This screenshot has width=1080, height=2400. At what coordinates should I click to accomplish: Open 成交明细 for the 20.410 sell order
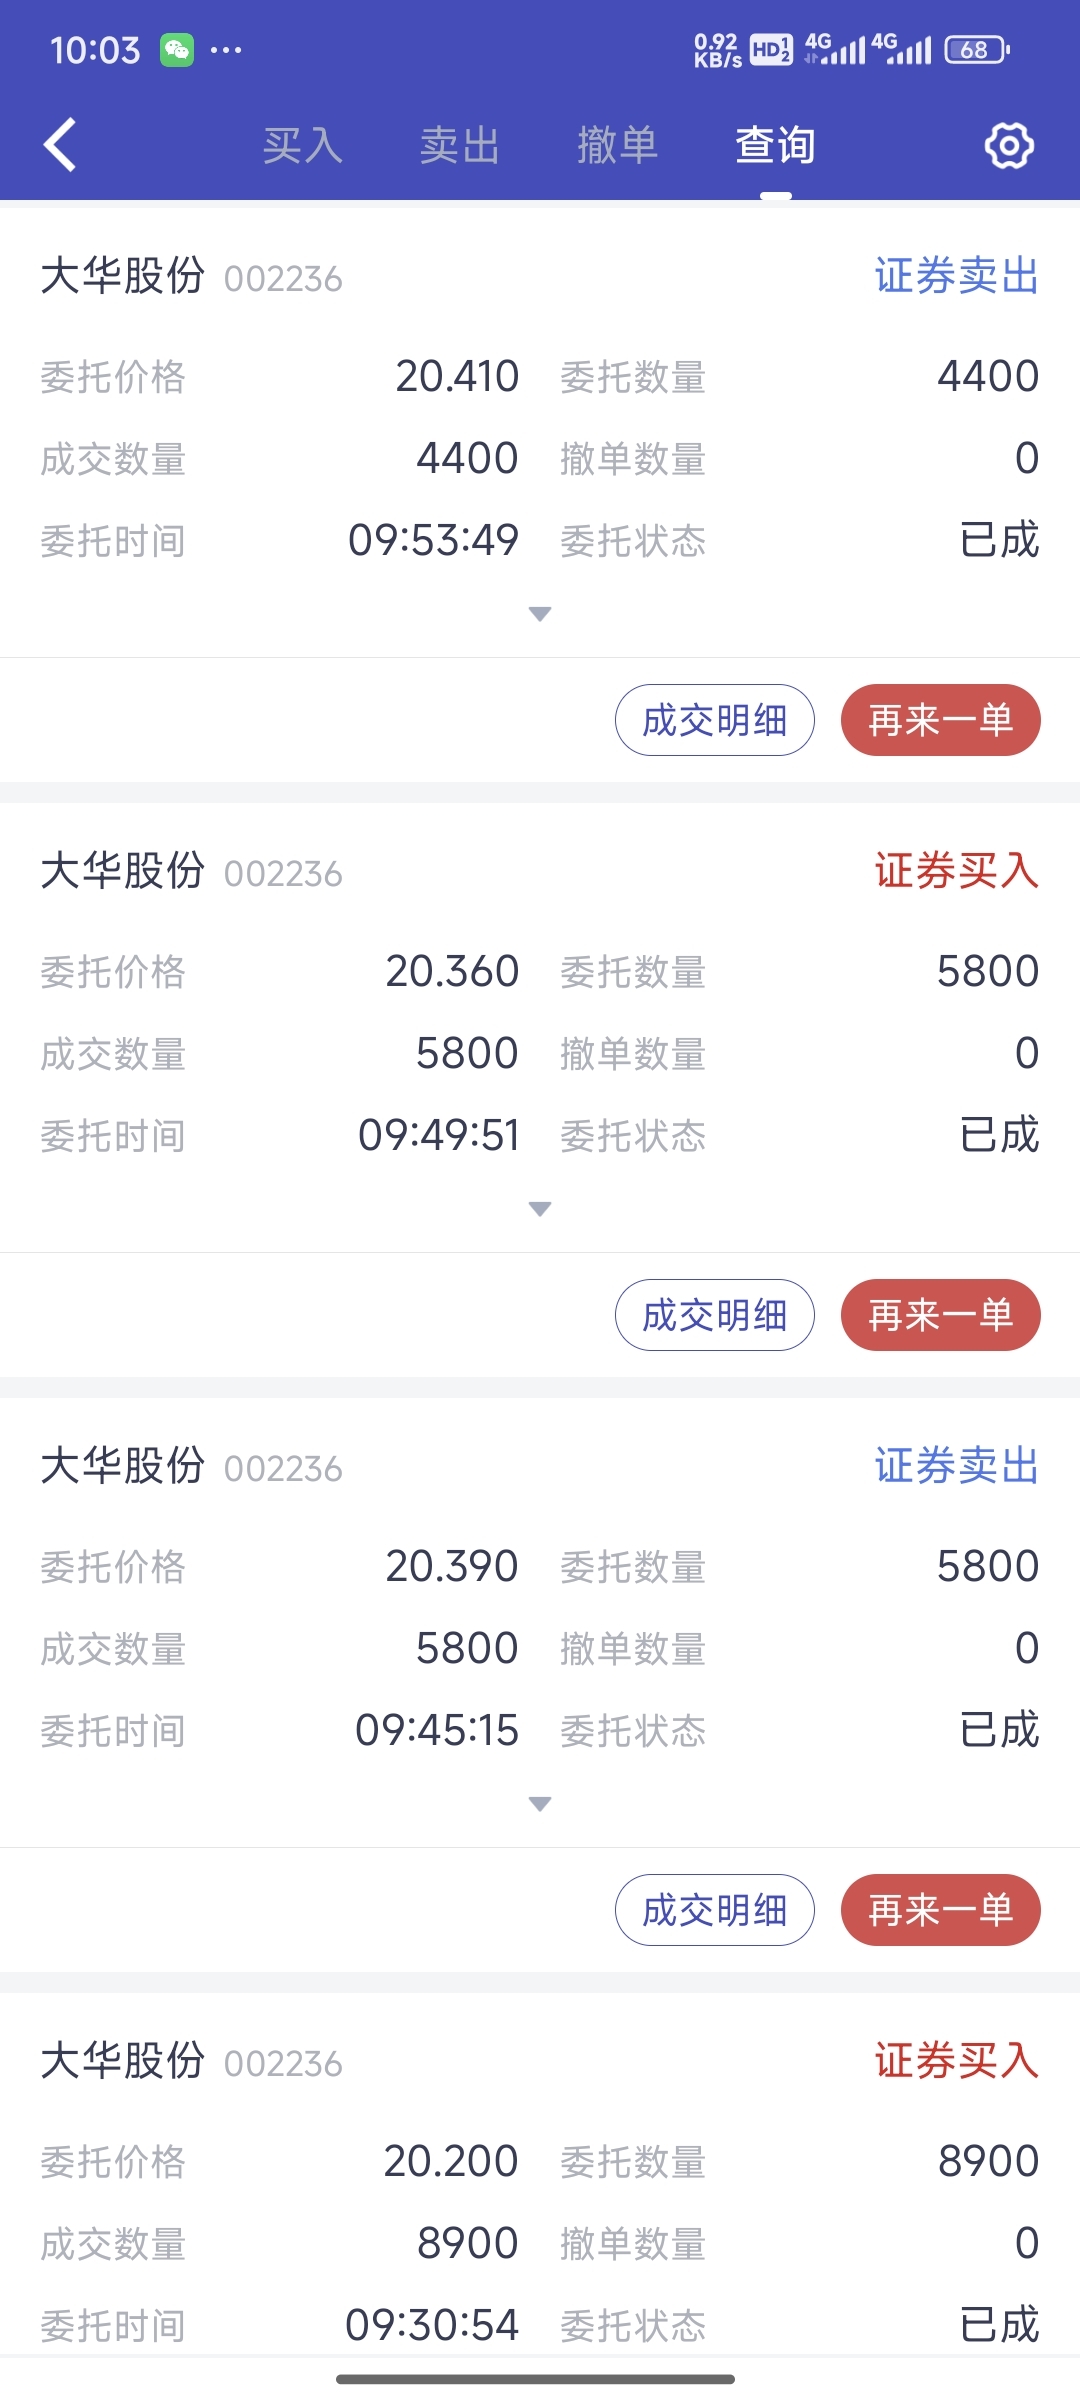[x=714, y=720]
